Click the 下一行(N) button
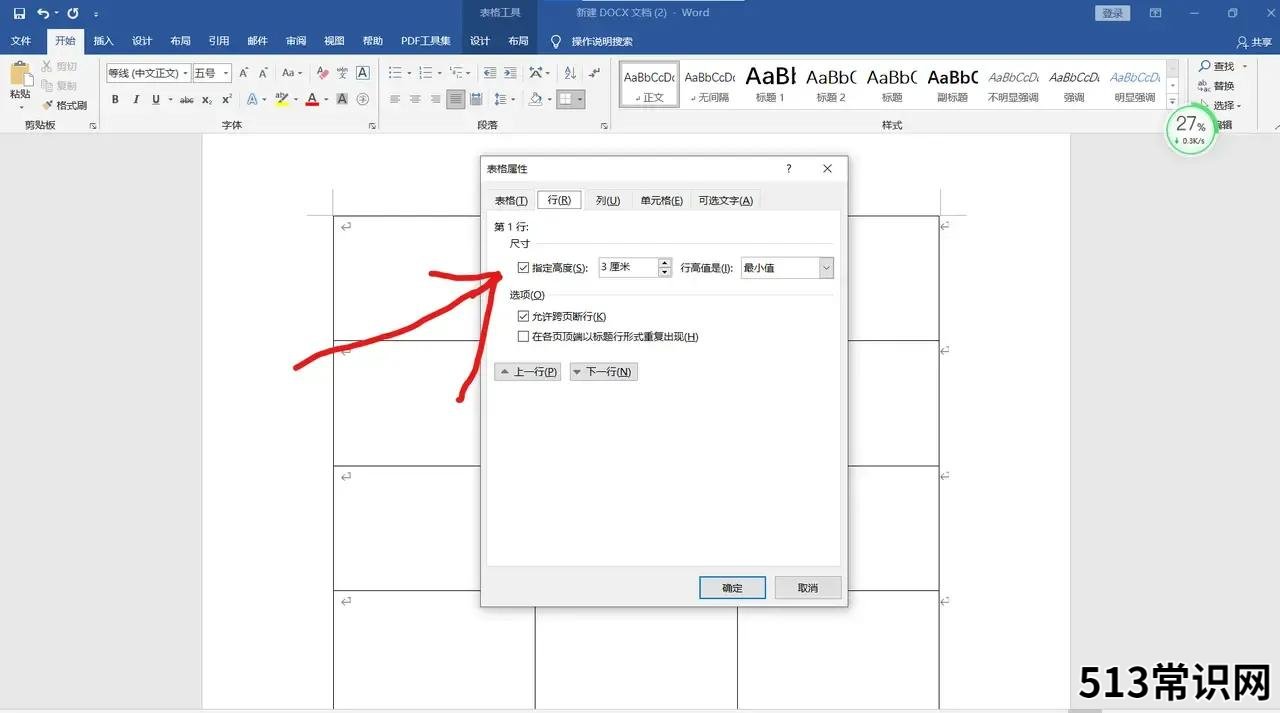Viewport: 1280px width, 713px height. coord(603,372)
